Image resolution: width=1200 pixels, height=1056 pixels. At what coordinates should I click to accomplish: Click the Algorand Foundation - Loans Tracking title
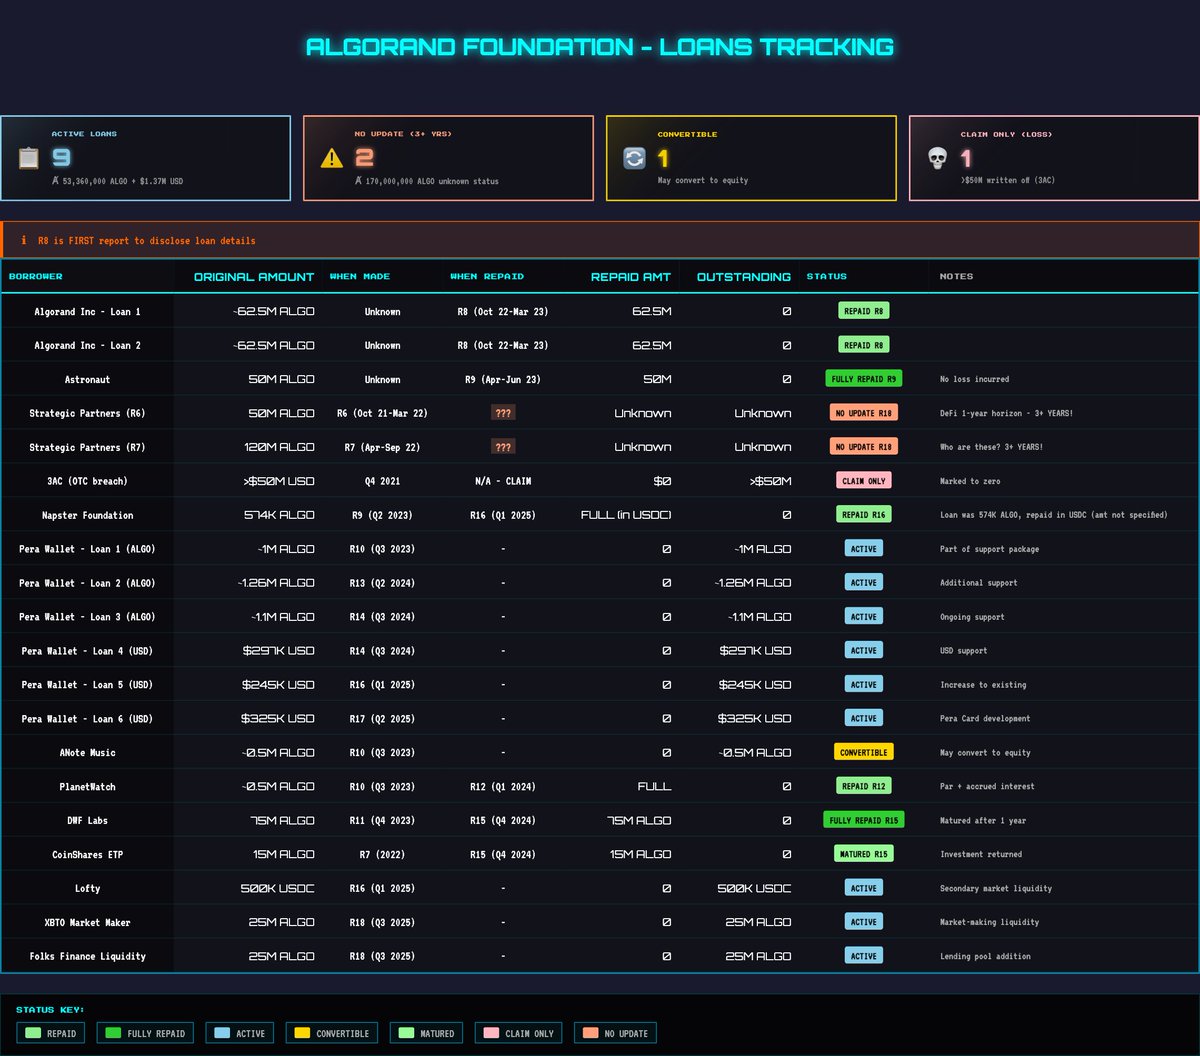pos(600,47)
